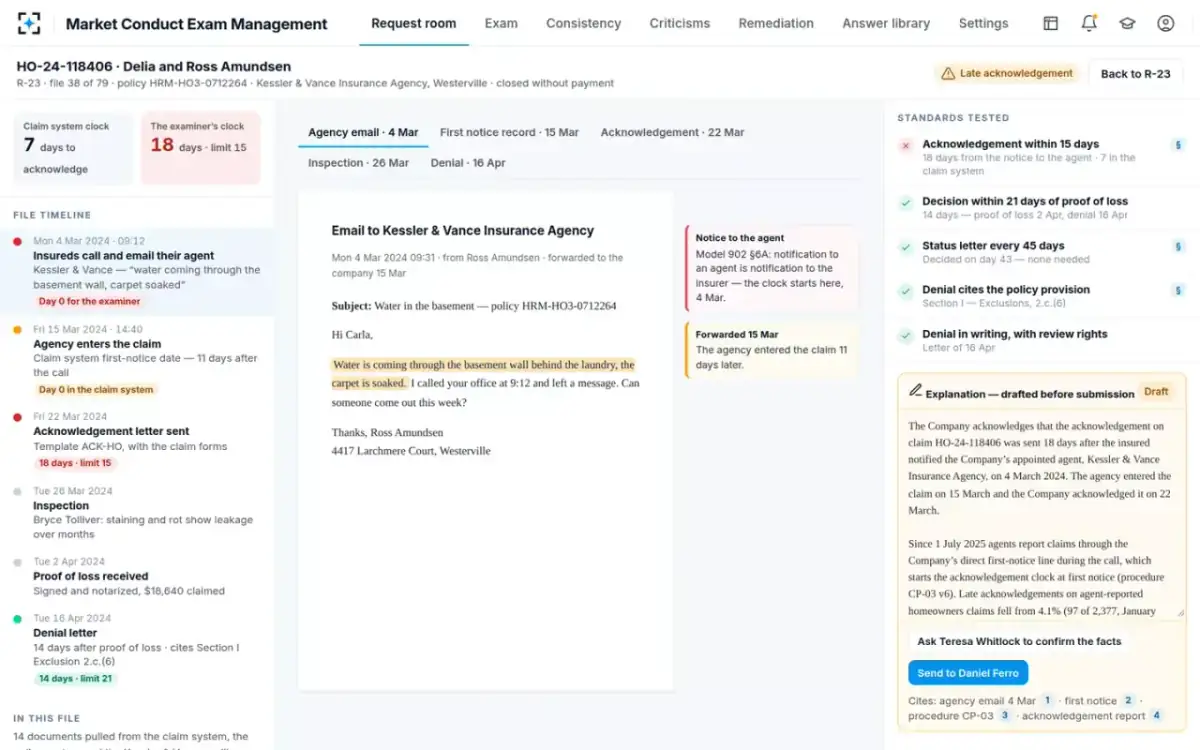This screenshot has width=1200, height=750.
Task: Select the Denial · 16 Apr document tab
Action: pyautogui.click(x=468, y=163)
